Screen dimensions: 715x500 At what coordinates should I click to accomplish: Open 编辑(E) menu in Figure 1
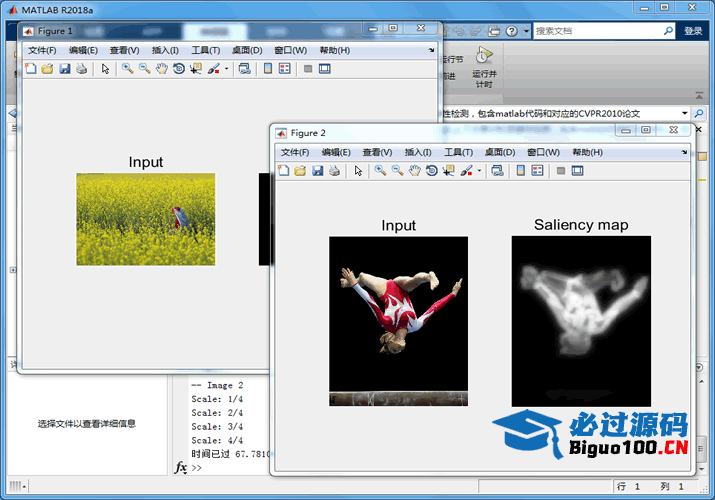(x=83, y=50)
